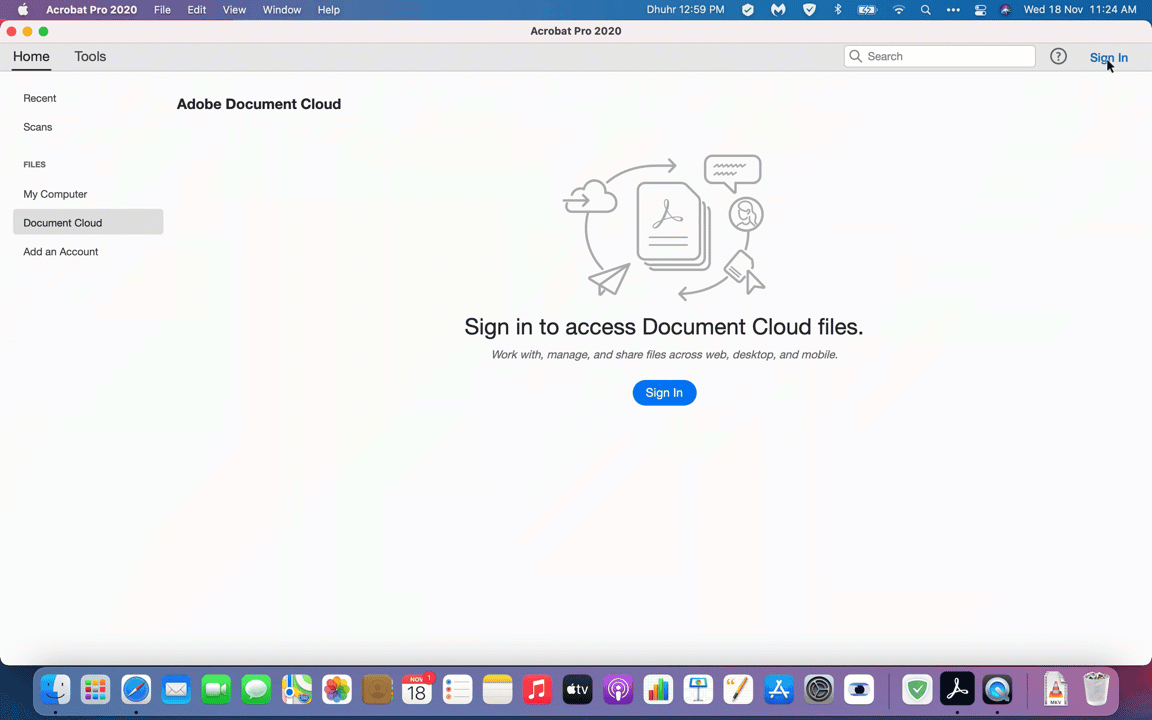1152x720 pixels.
Task: Open Photos from the Dock
Action: pyautogui.click(x=336, y=690)
